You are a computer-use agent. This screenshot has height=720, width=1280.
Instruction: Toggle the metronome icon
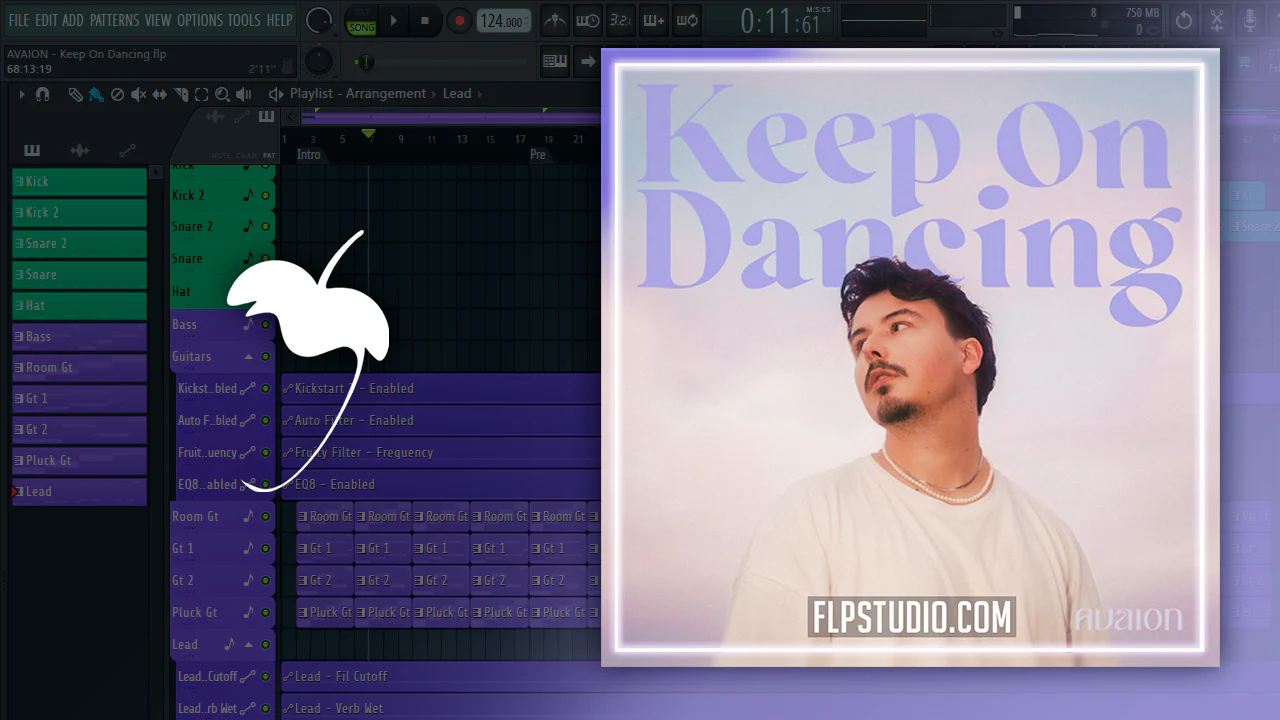pyautogui.click(x=554, y=20)
